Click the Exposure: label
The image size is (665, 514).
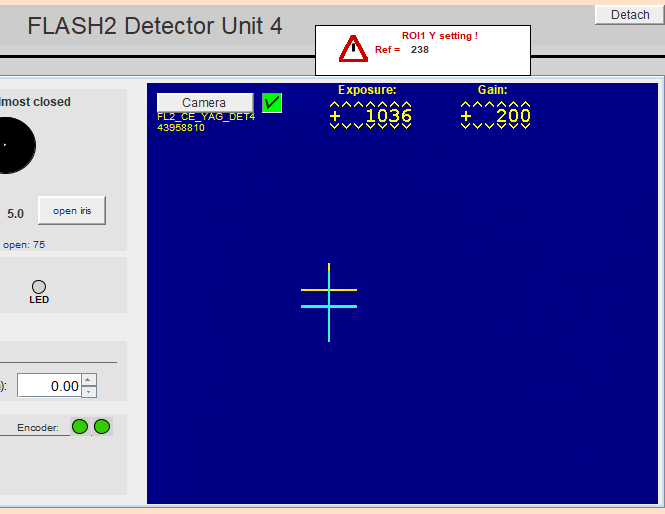tap(367, 90)
